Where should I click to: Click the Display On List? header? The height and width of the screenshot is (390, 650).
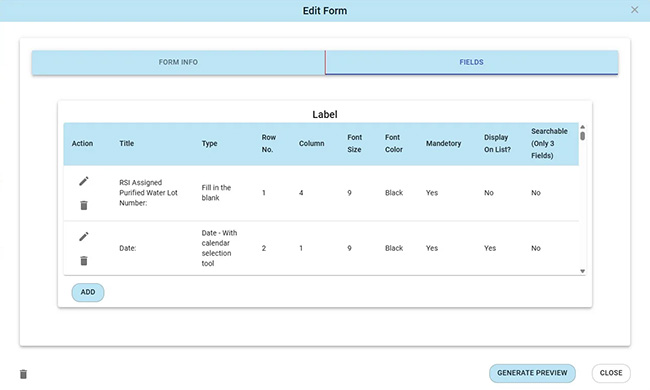497,143
